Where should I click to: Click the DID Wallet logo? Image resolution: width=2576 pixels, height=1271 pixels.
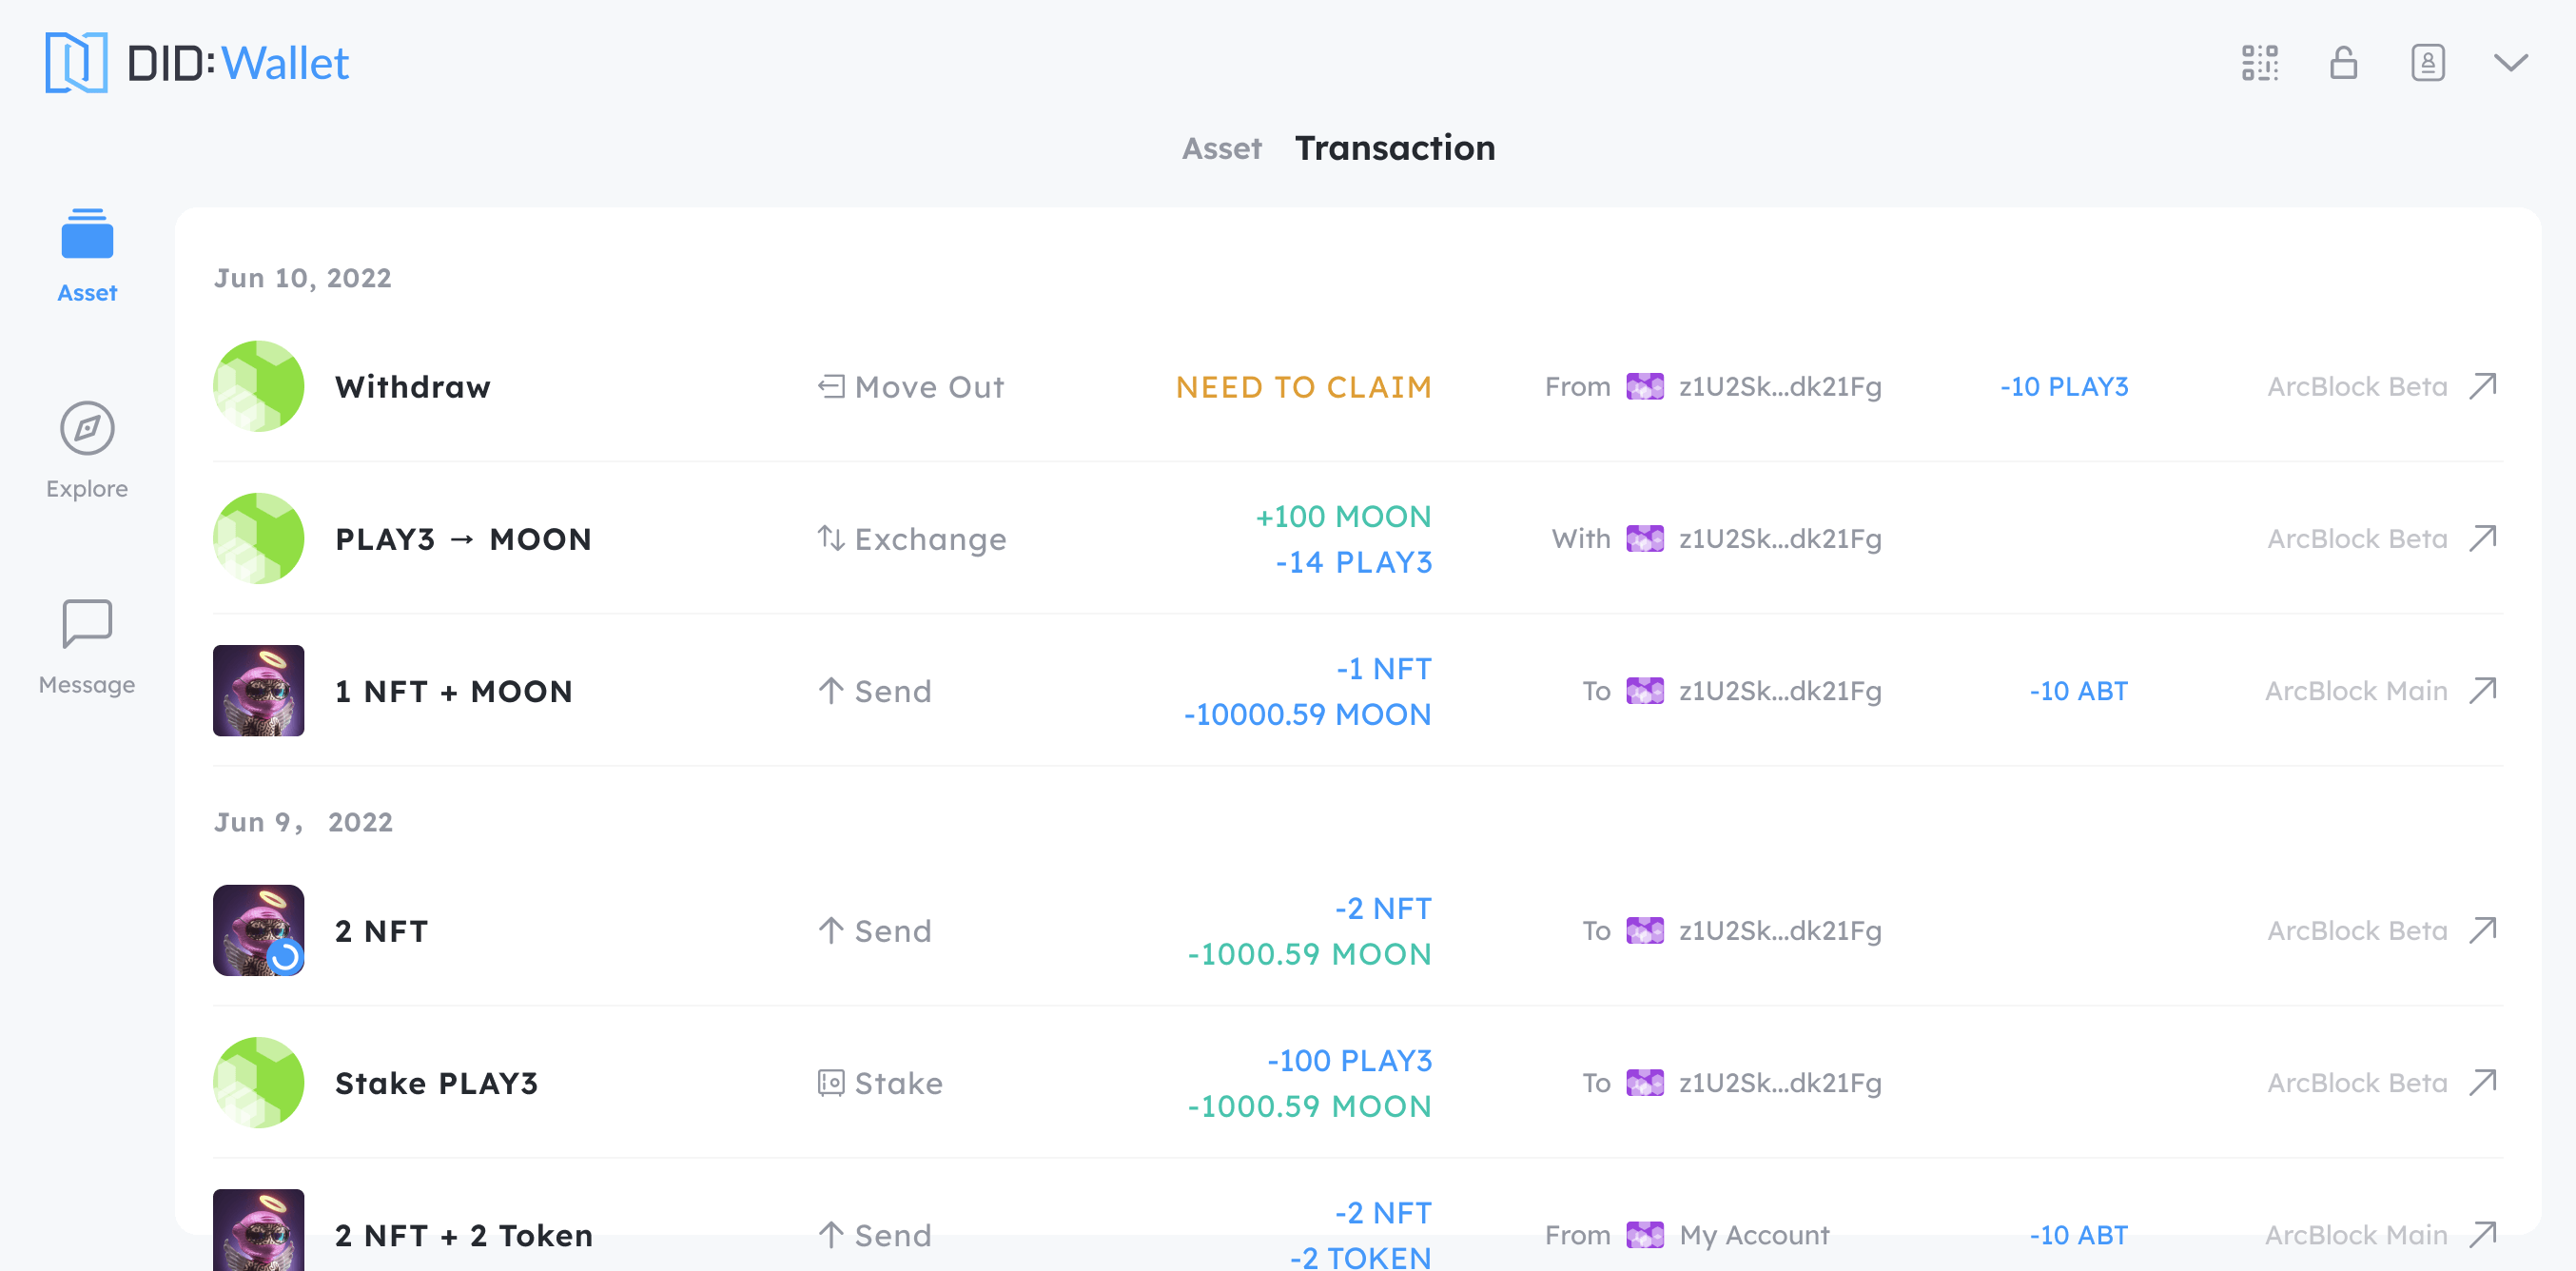coord(197,63)
